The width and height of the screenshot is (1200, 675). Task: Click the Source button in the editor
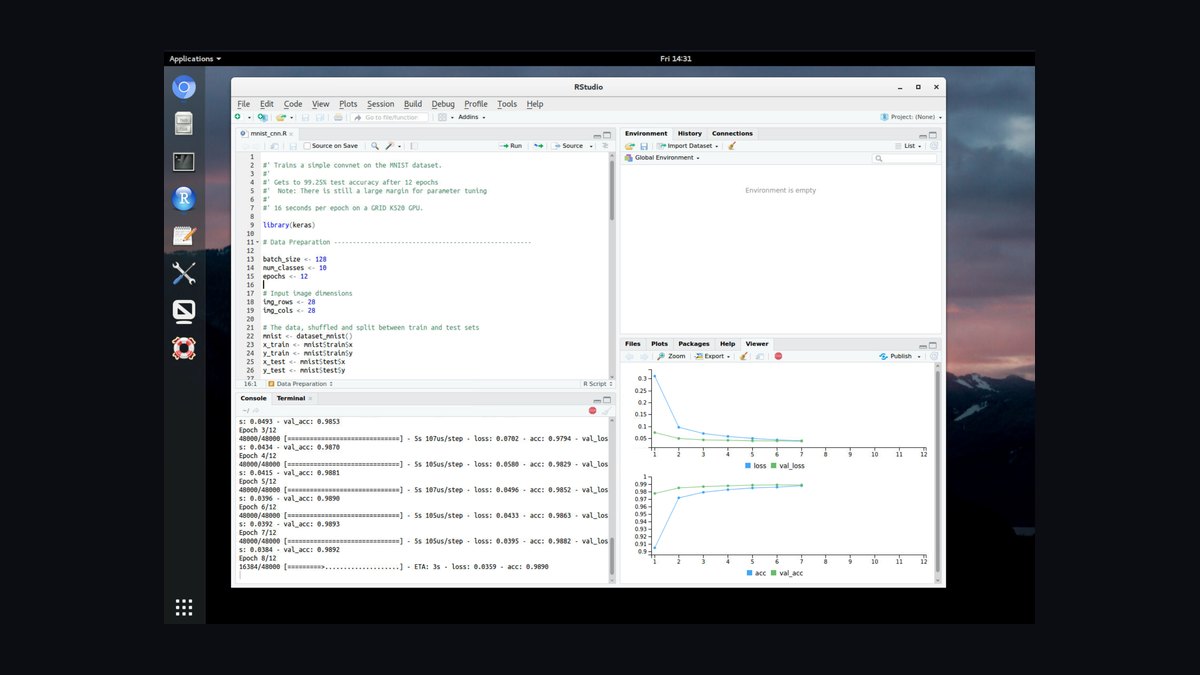pos(569,146)
